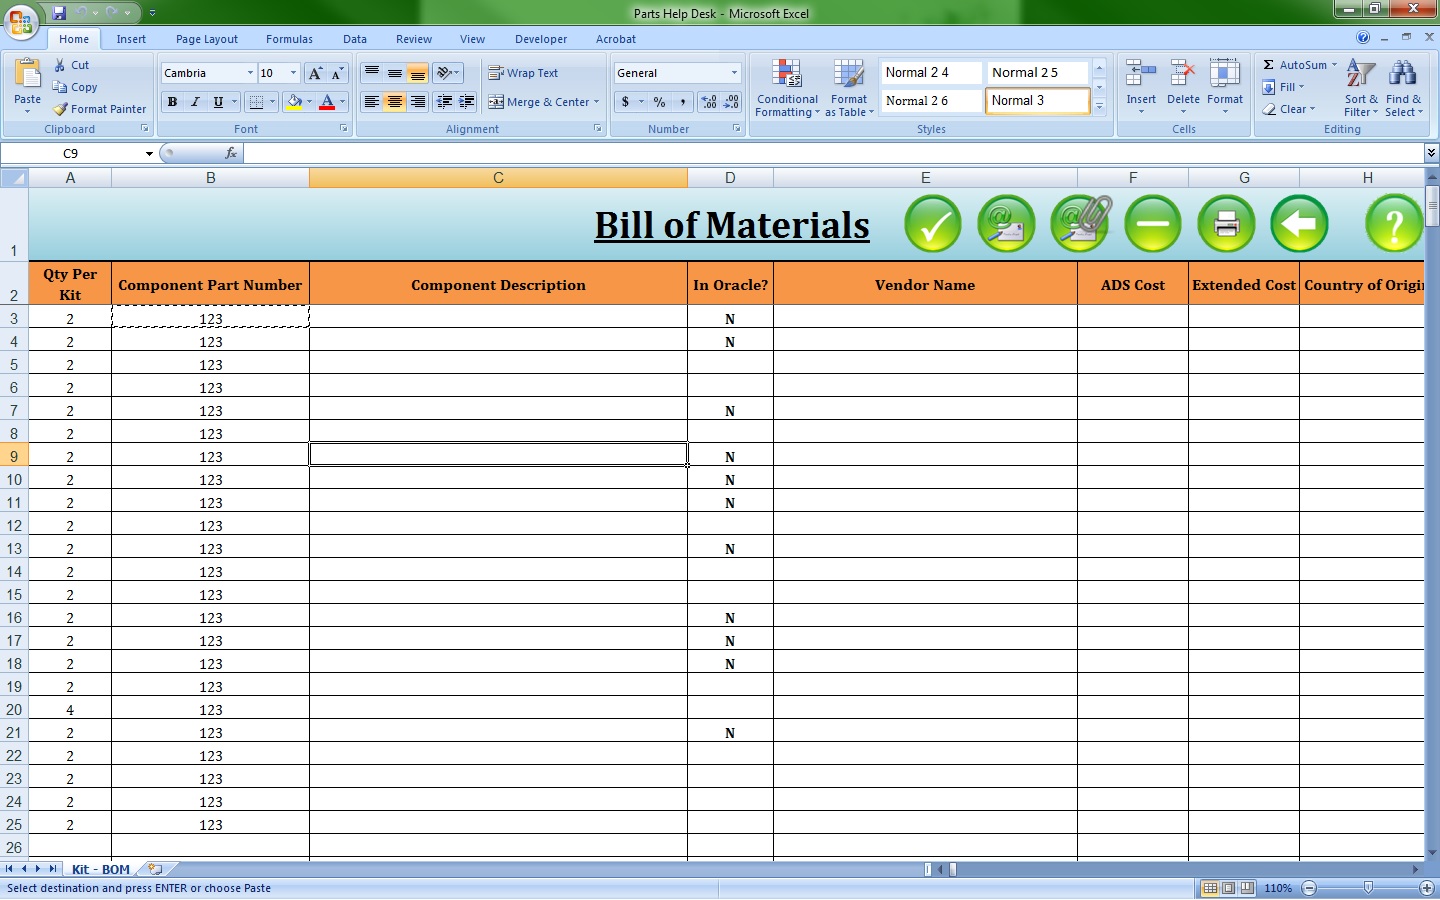Cut the selection with the Cut button
Image resolution: width=1440 pixels, height=900 pixels.
[72, 65]
